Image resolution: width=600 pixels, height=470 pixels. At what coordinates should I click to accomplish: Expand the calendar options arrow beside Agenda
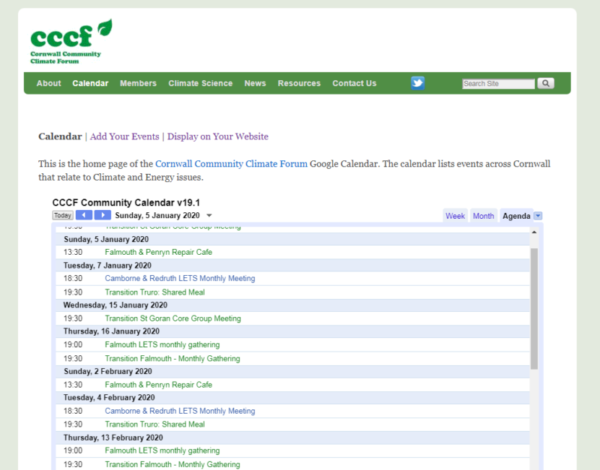538,215
